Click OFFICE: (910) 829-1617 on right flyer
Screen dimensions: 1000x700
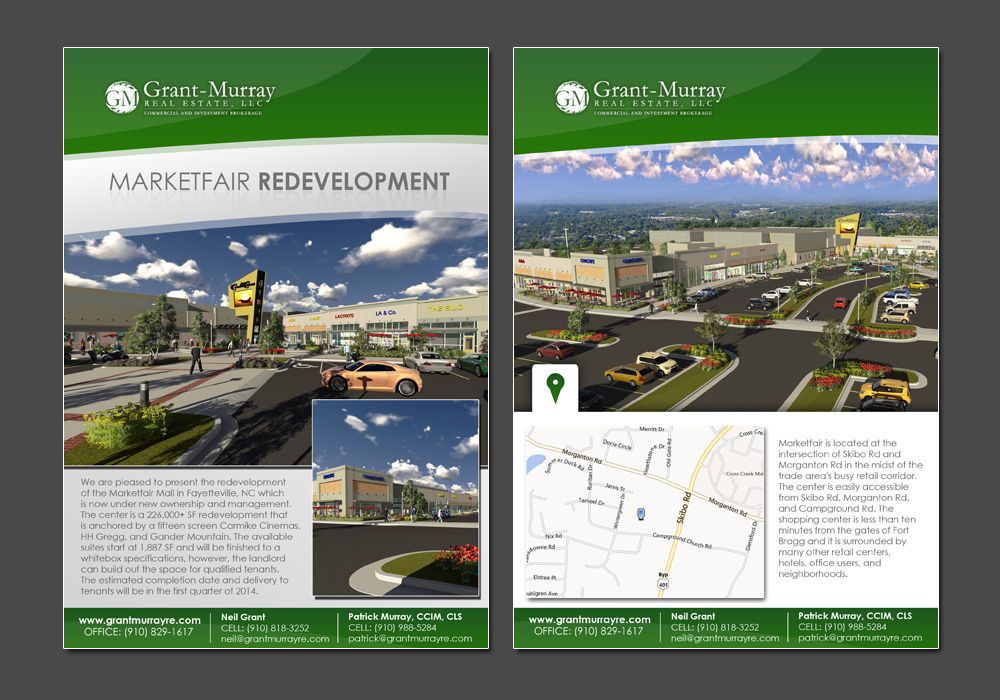pyautogui.click(x=588, y=631)
